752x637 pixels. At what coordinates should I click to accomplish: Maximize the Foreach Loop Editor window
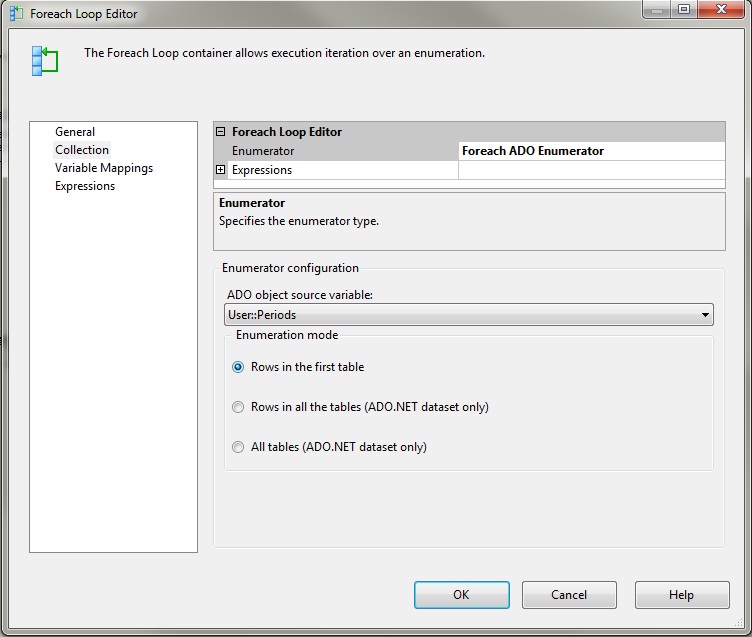click(684, 10)
